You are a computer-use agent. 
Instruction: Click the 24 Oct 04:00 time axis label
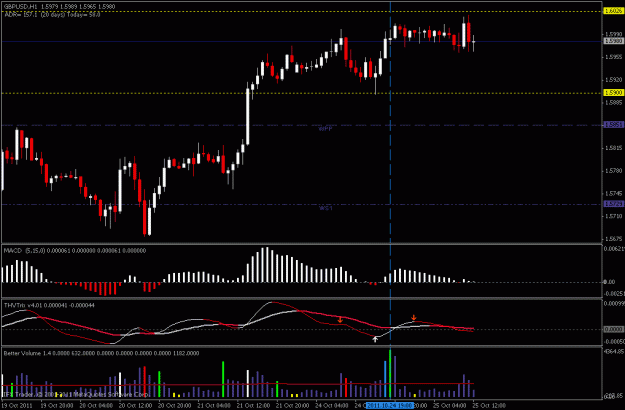click(x=331, y=406)
